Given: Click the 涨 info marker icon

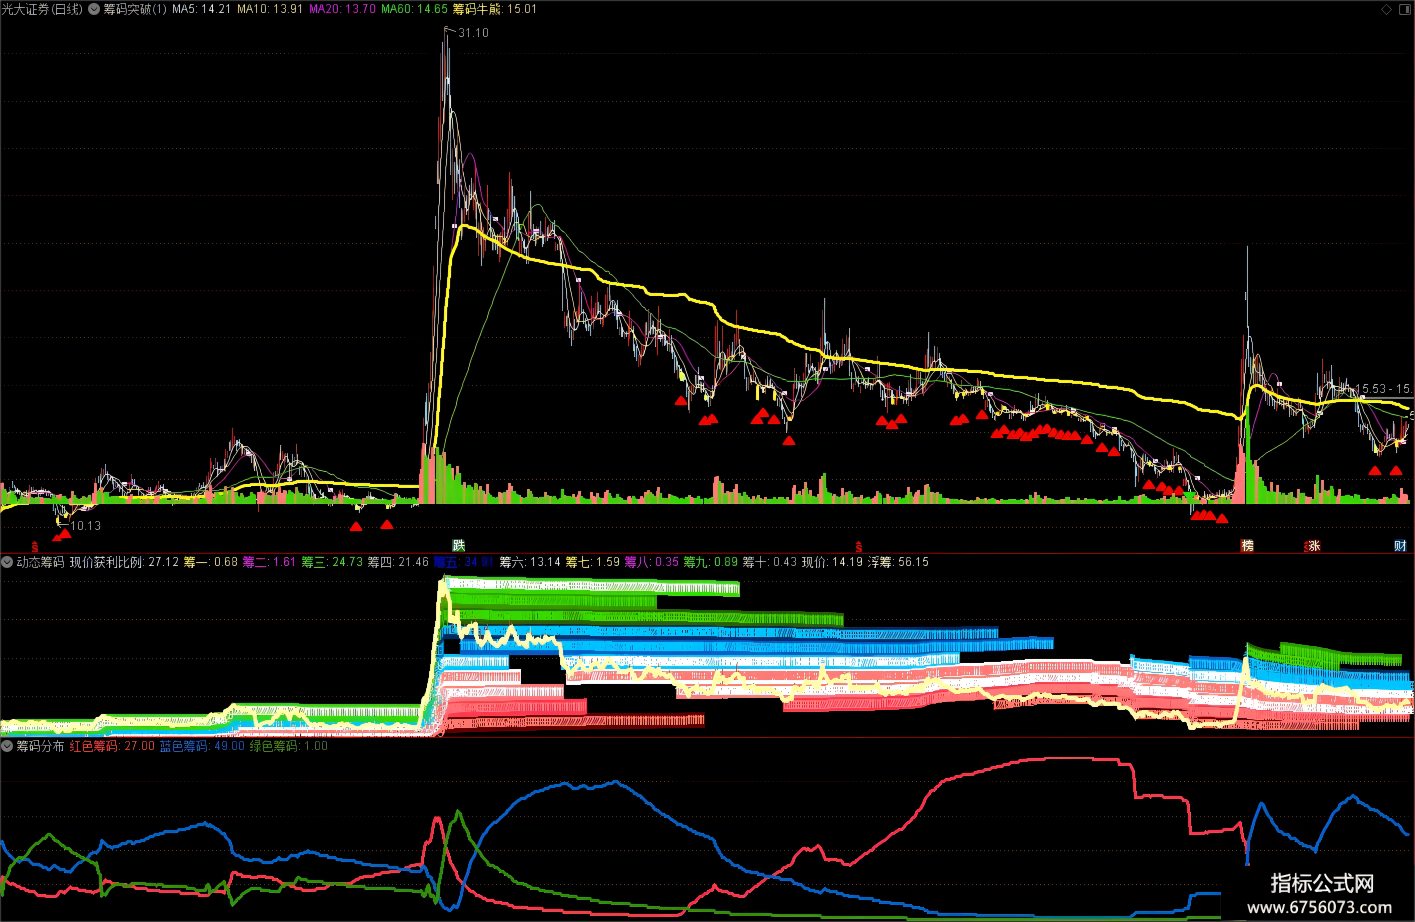Looking at the screenshot, I should click(x=1314, y=545).
